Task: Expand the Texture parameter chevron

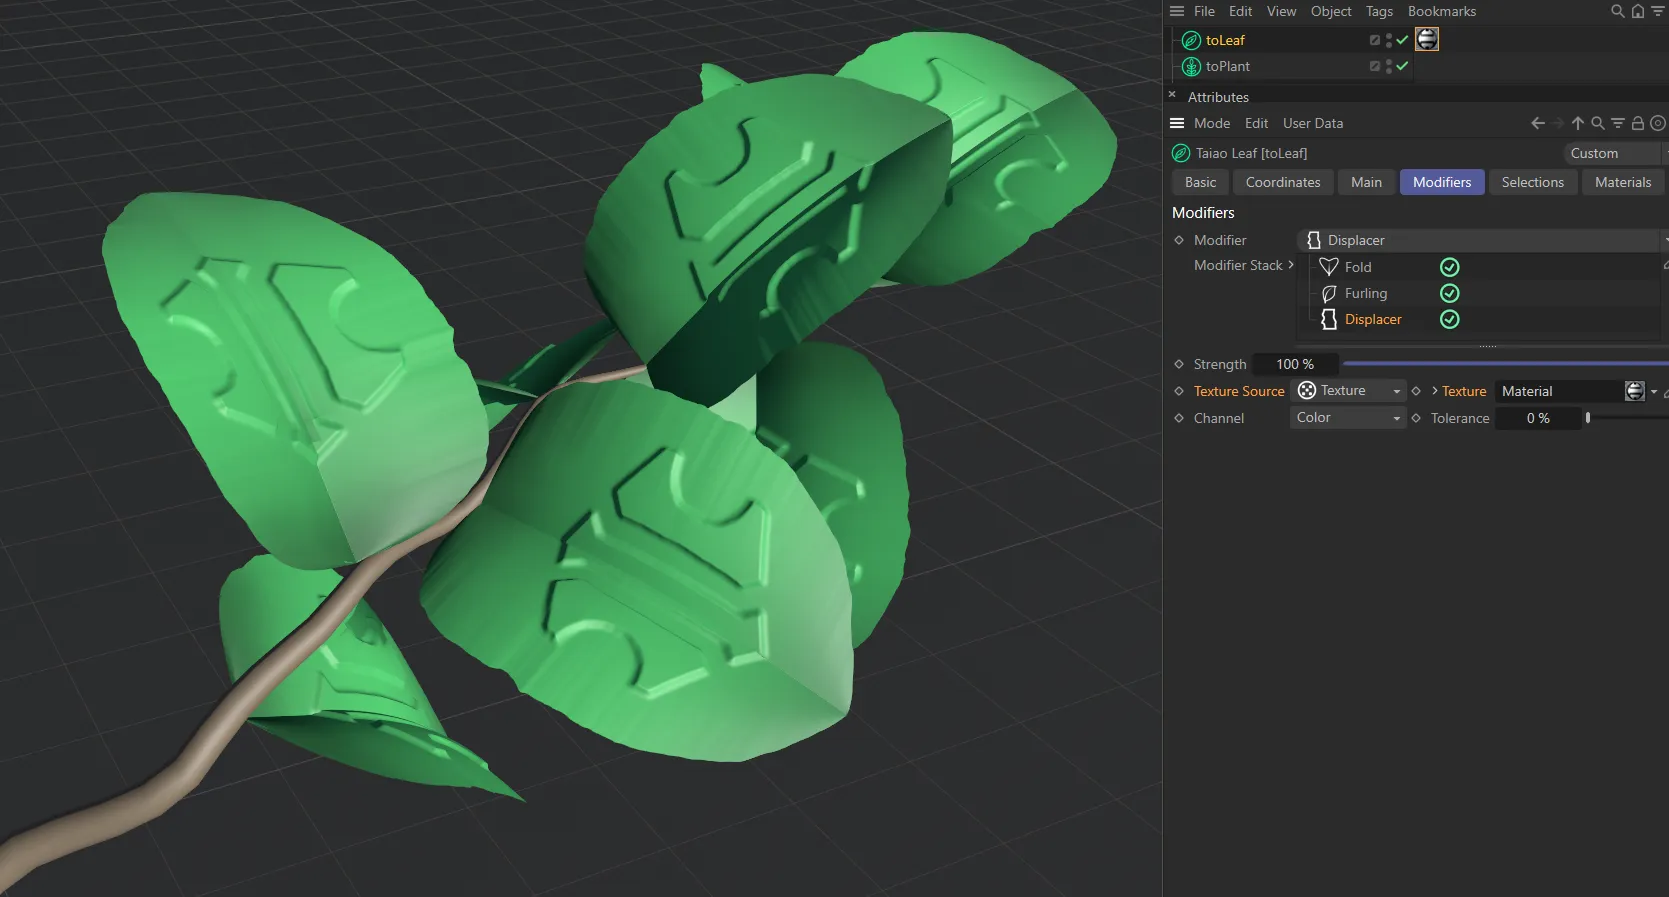Action: click(1435, 391)
